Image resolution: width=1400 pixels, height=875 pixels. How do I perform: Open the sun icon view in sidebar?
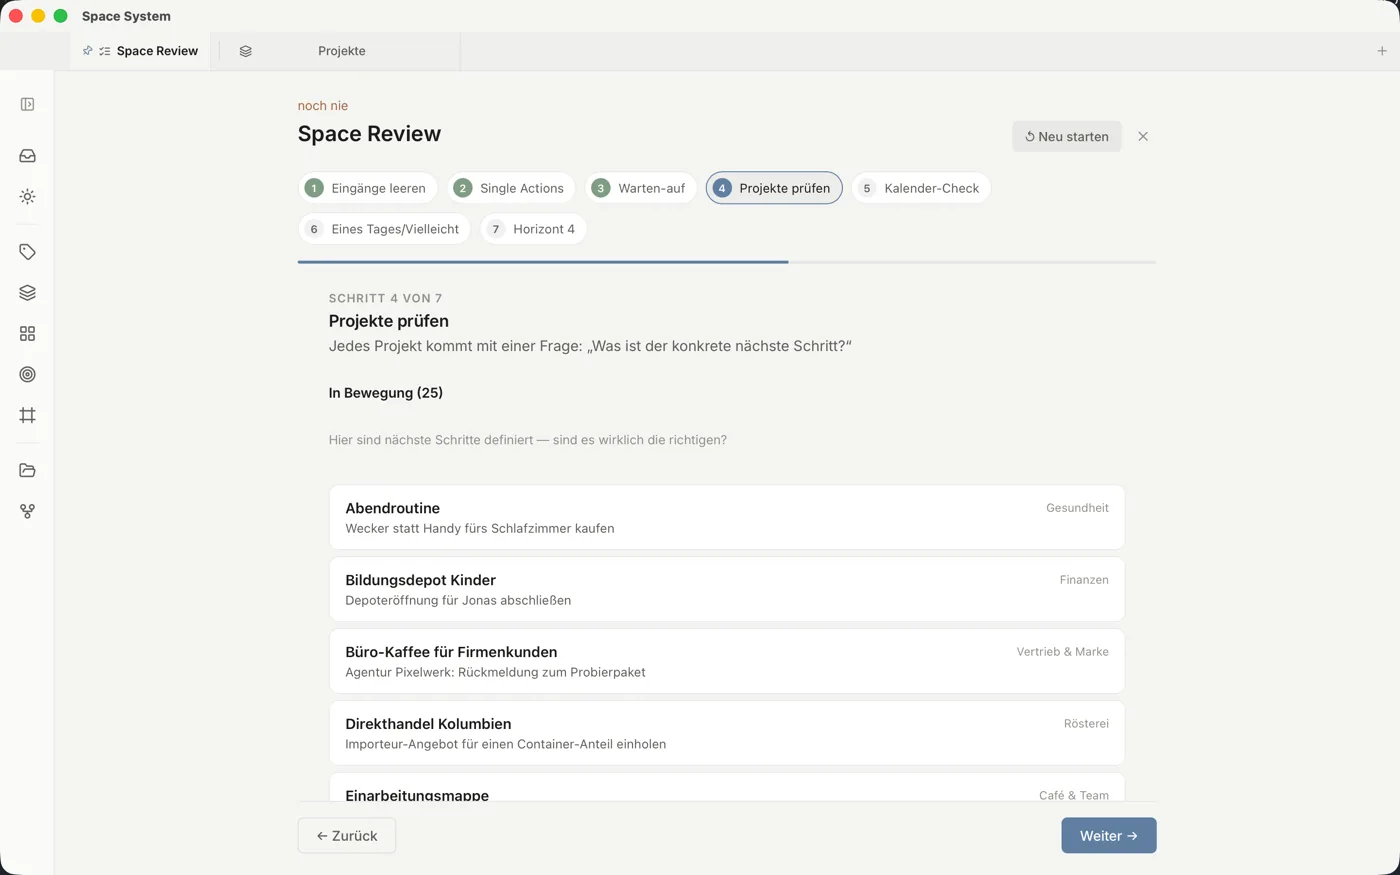click(x=27, y=197)
